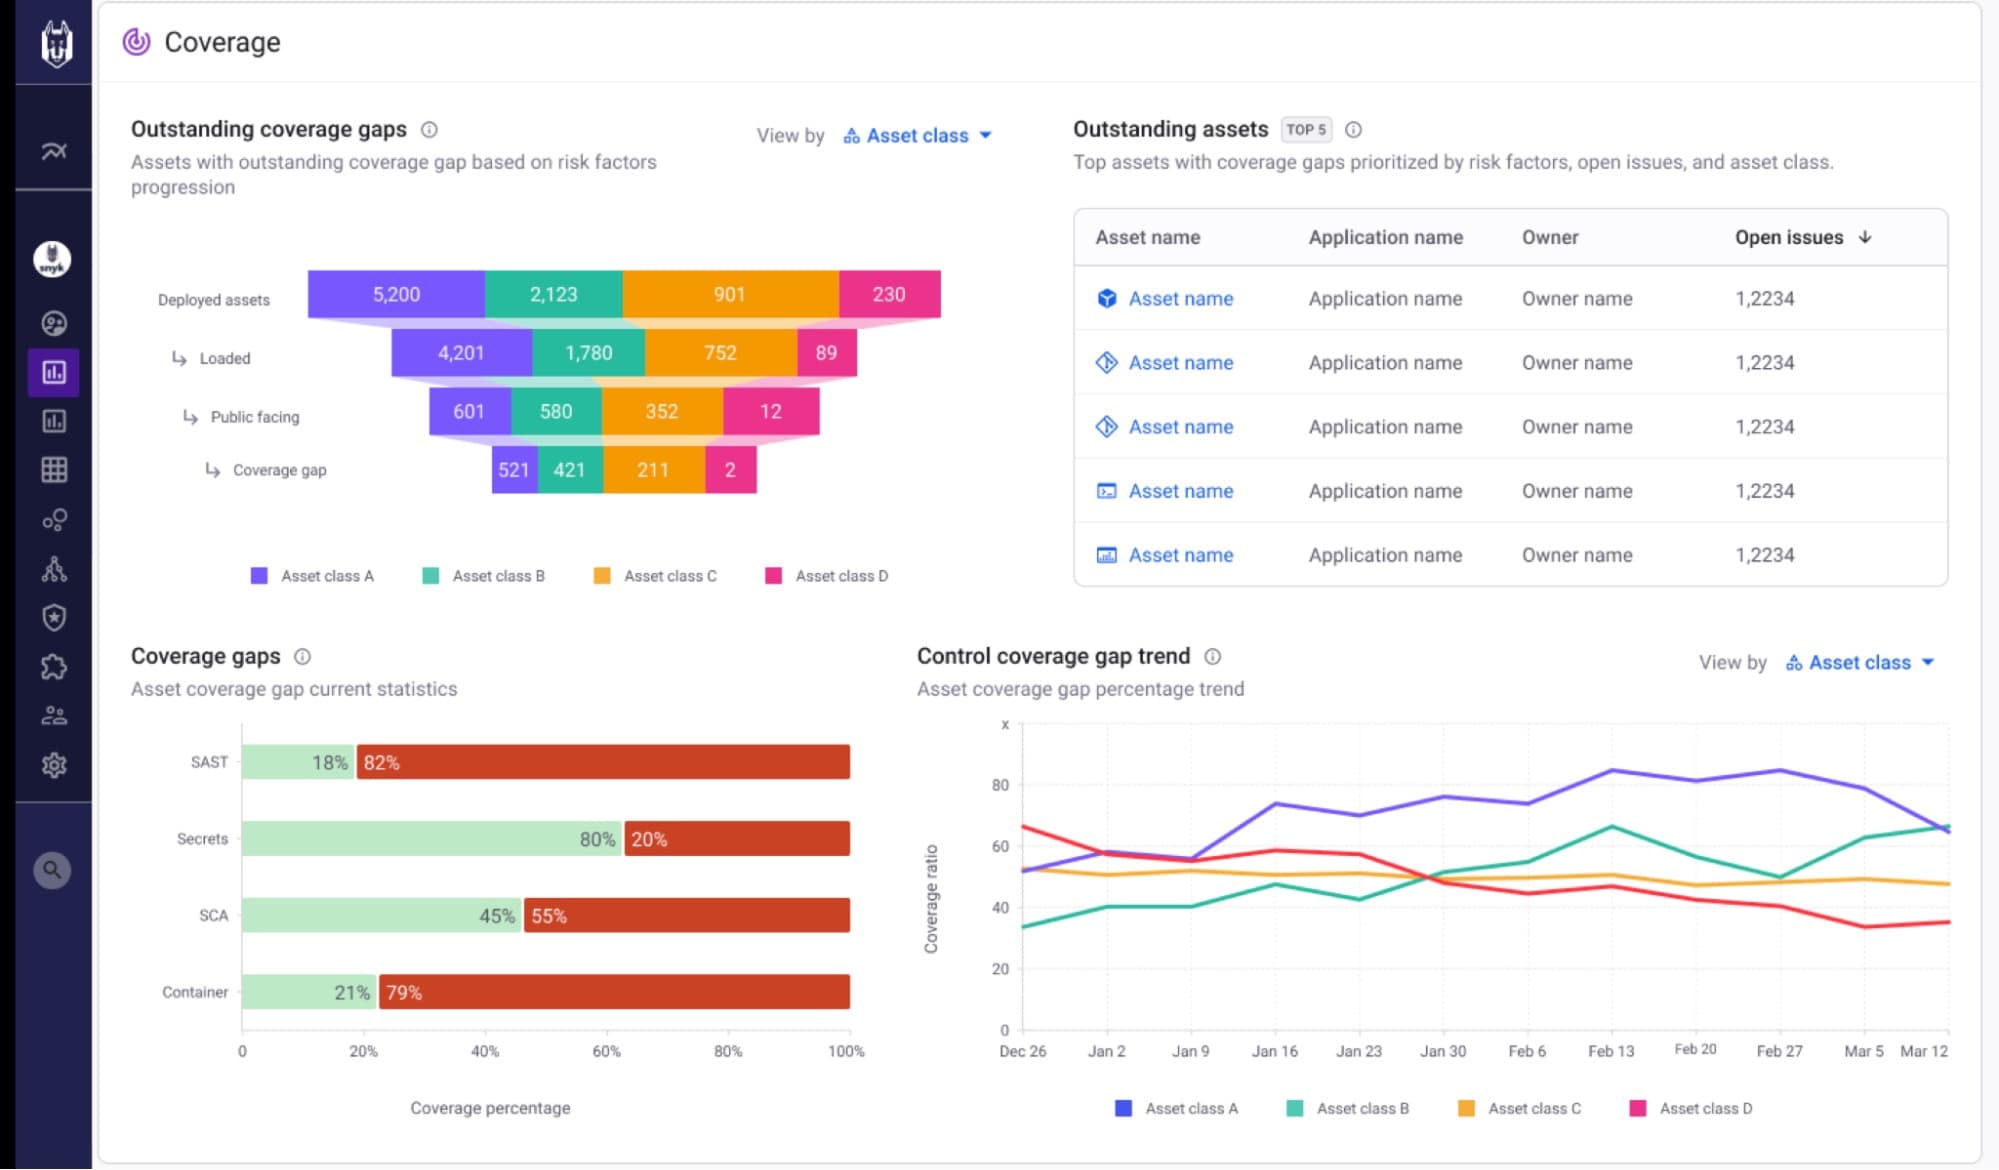Open the trend lines icon in sidebar
Screen dimensions: 1999x1170
pos(54,151)
